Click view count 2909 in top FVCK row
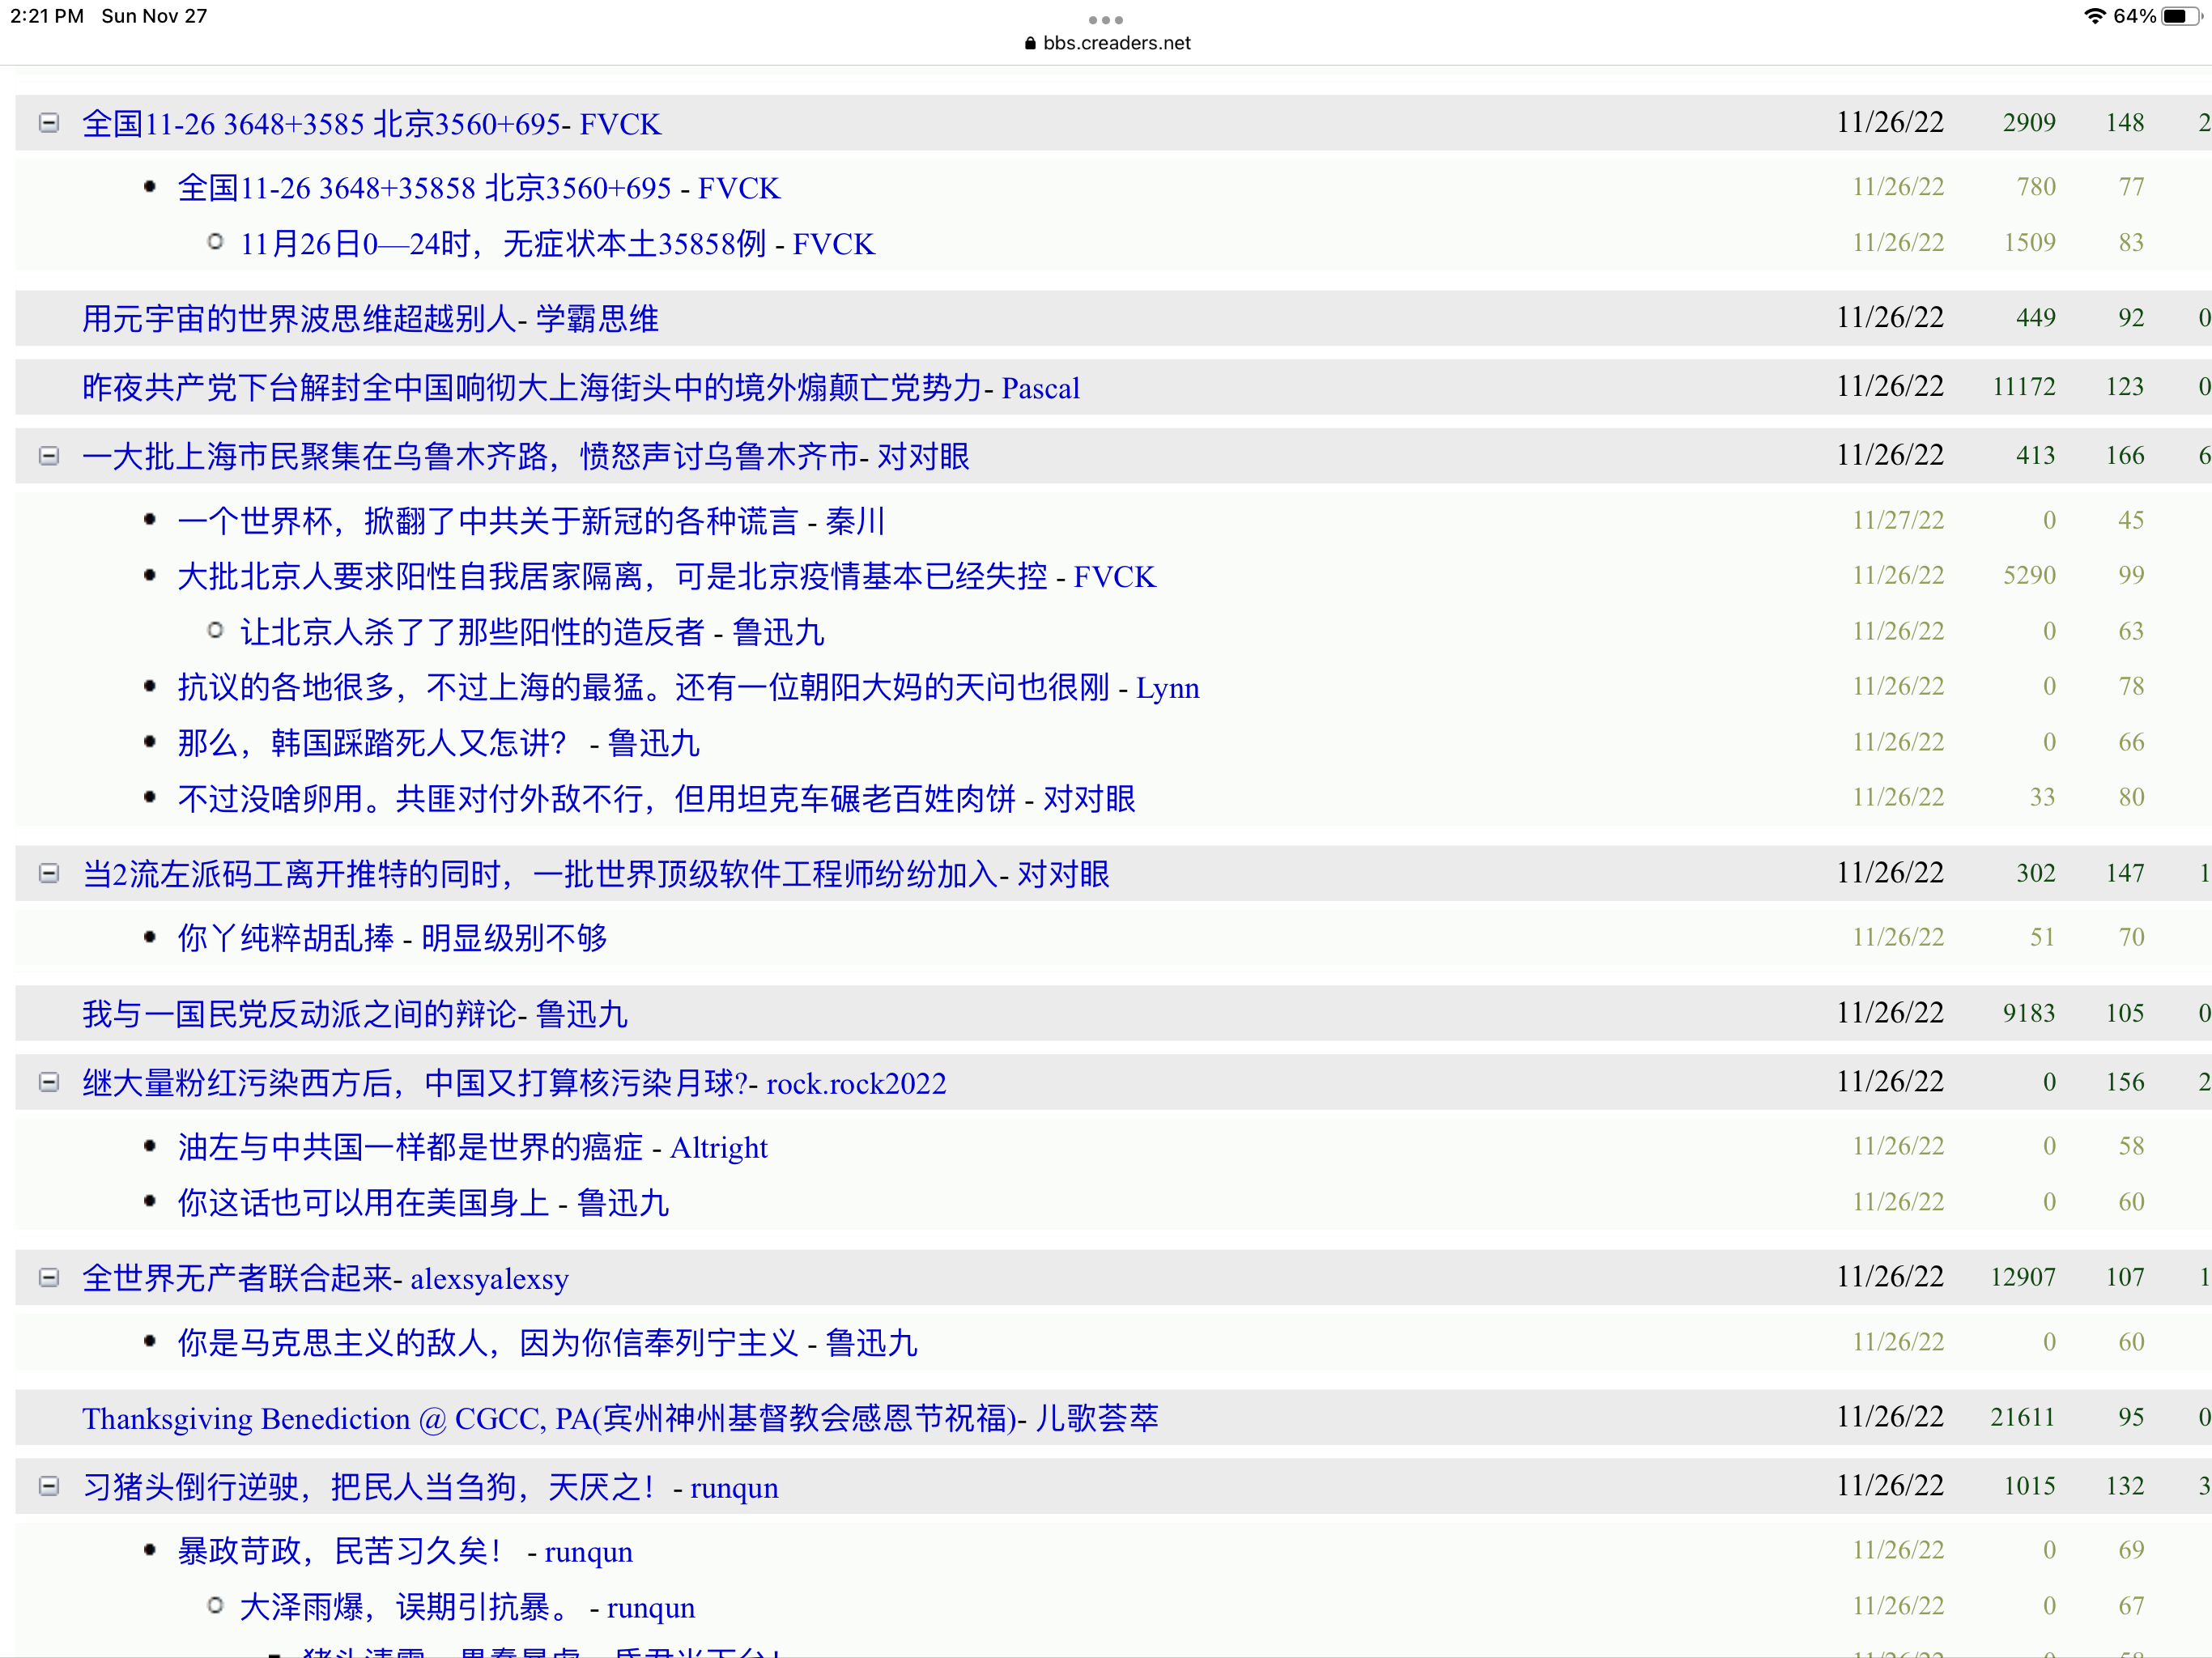 point(2029,123)
